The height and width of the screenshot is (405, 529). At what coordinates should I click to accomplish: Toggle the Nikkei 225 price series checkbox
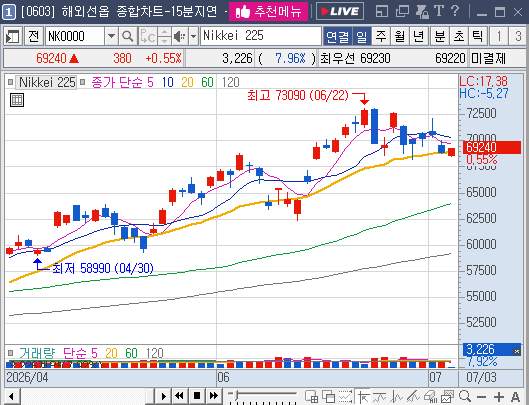tap(10, 82)
